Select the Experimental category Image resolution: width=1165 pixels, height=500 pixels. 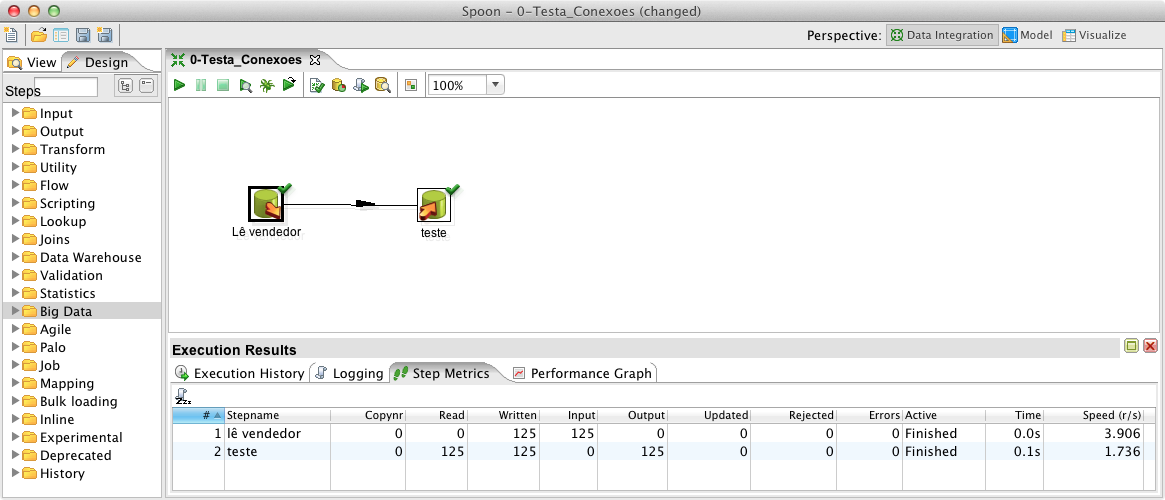click(81, 437)
